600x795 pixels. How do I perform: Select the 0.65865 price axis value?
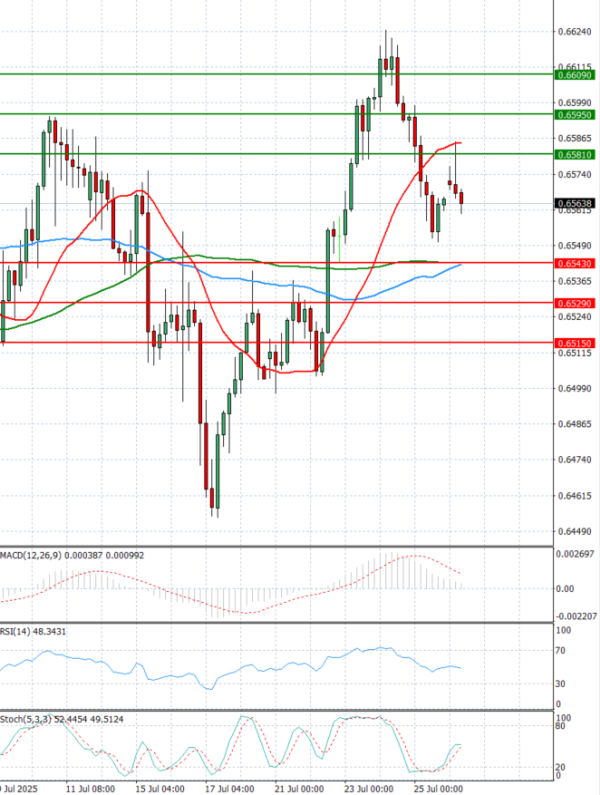click(x=575, y=138)
